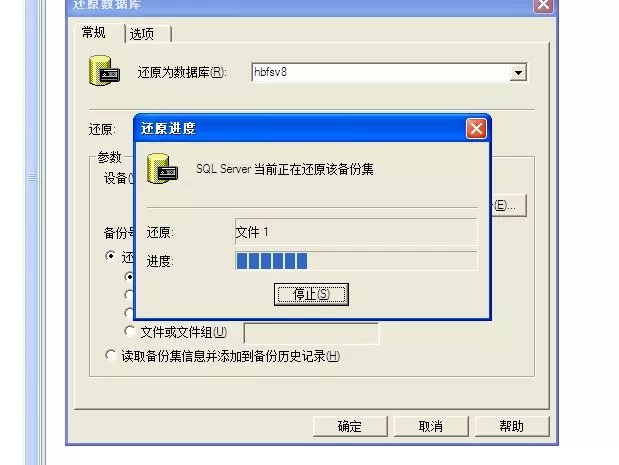Cancel using the 取消 button
Screen dimensions: 619x465
pos(431,426)
